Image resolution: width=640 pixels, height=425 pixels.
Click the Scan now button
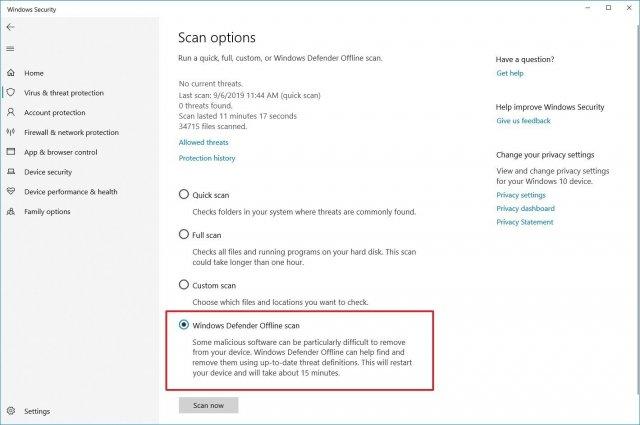209,405
